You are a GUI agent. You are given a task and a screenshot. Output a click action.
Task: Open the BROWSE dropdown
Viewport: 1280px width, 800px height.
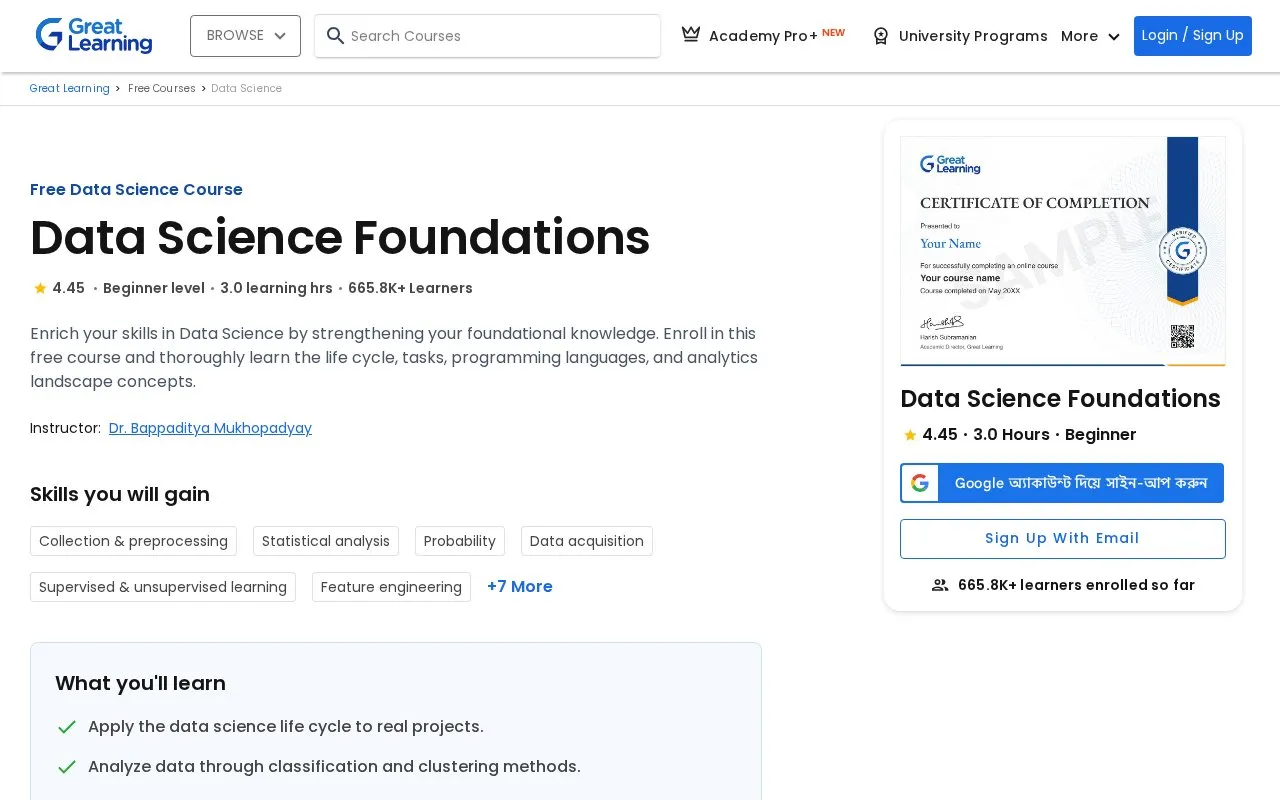pos(245,36)
